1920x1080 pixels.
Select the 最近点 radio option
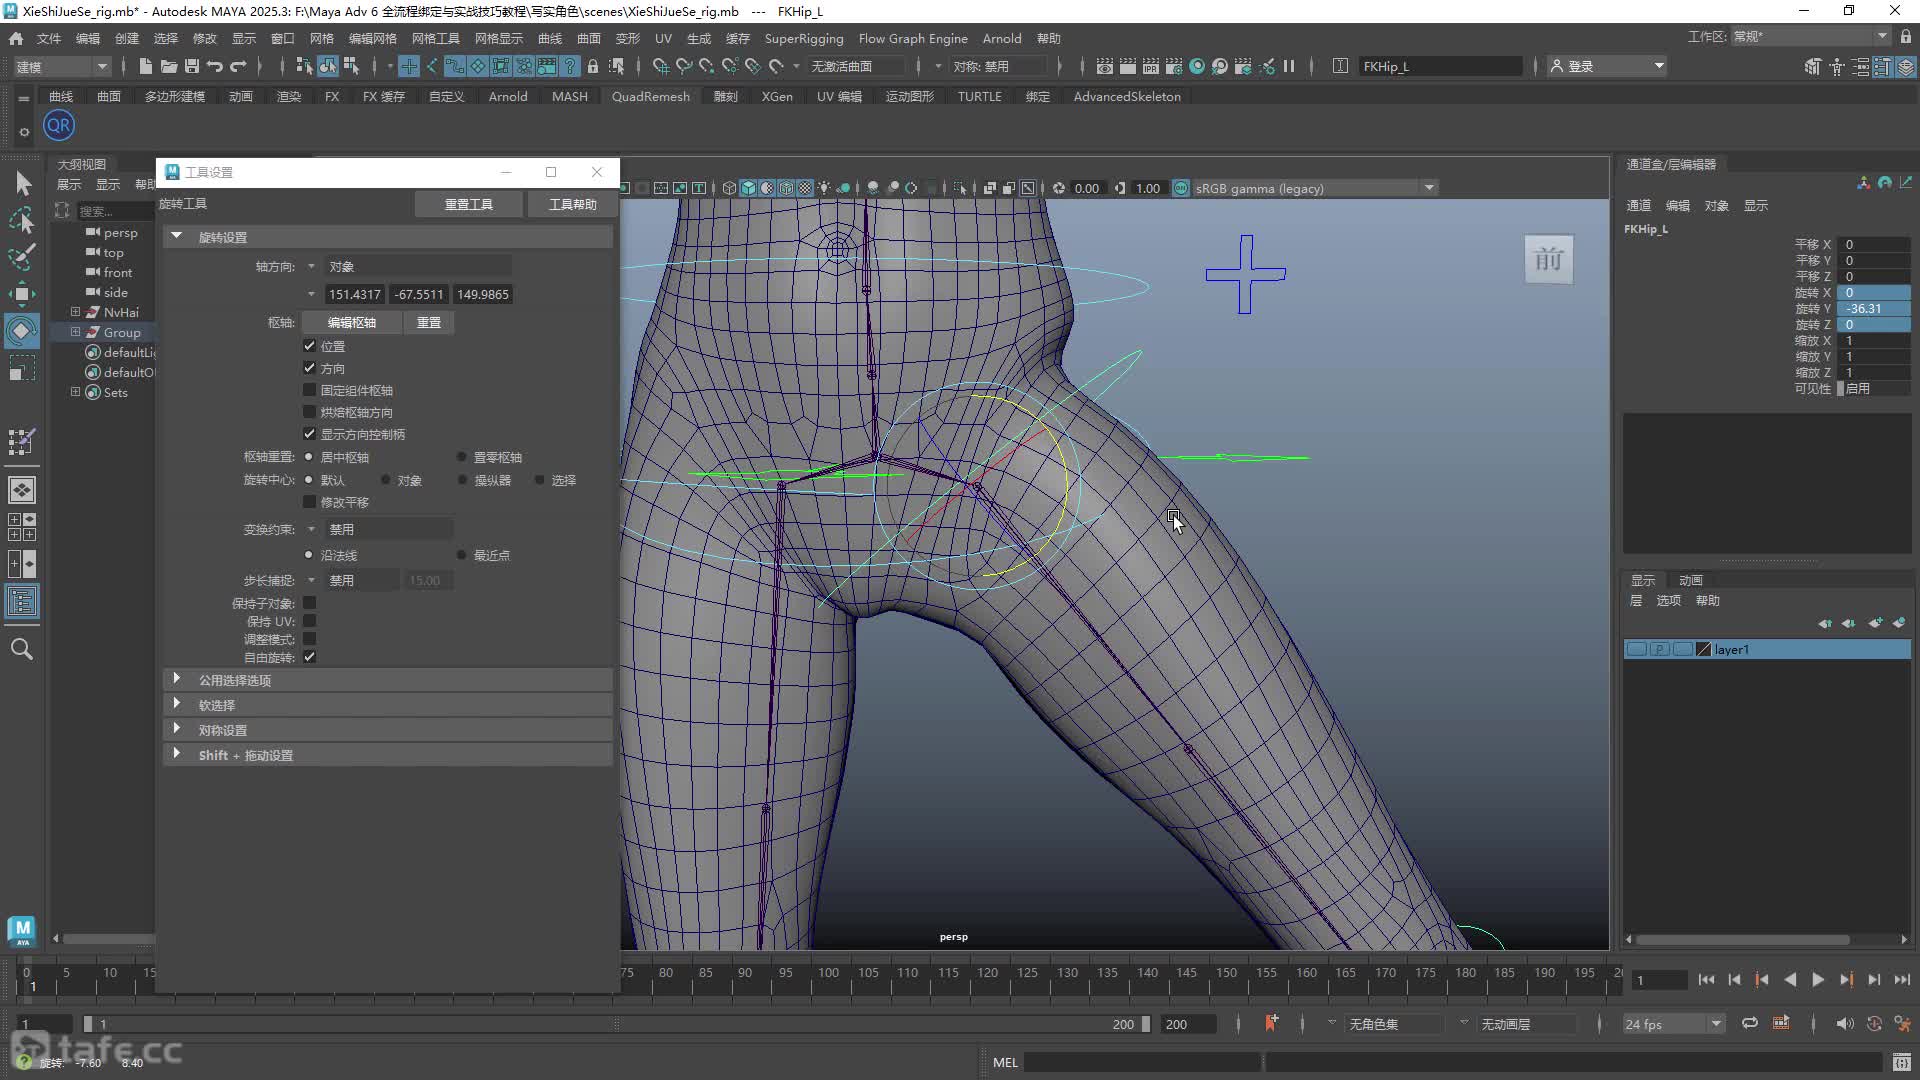coord(462,555)
